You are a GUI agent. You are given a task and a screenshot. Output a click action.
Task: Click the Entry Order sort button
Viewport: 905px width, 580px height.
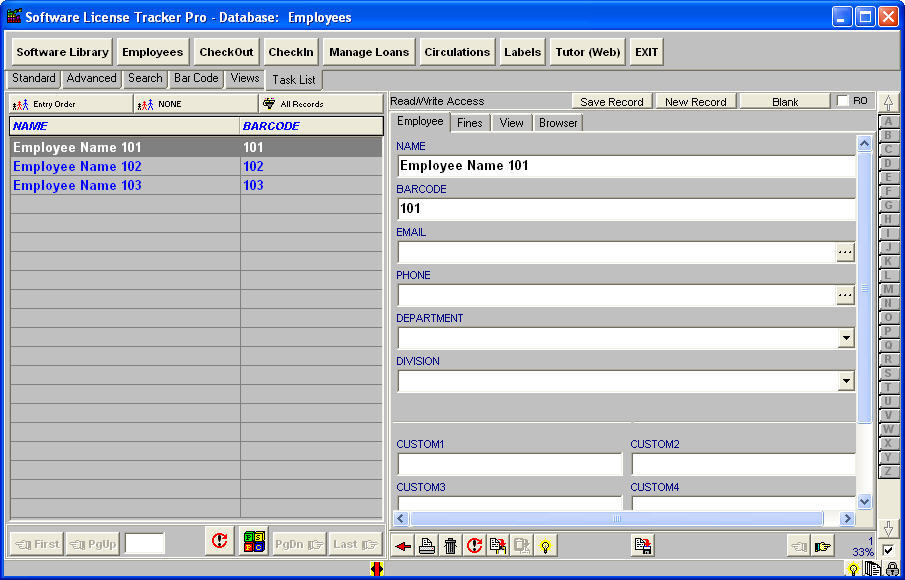(71, 104)
